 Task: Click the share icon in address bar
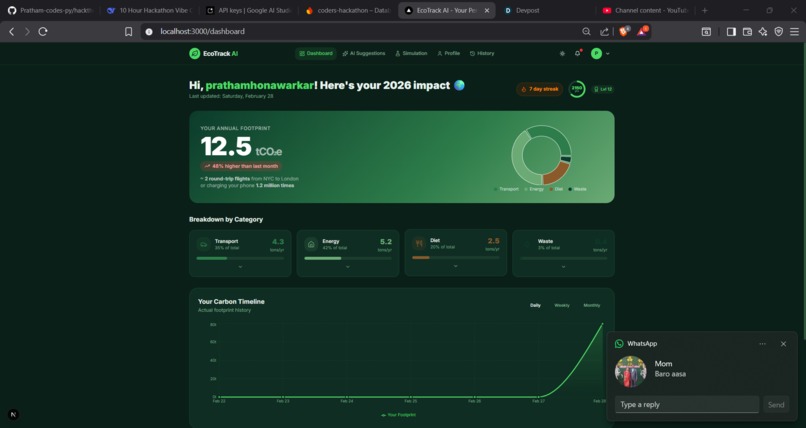point(604,31)
